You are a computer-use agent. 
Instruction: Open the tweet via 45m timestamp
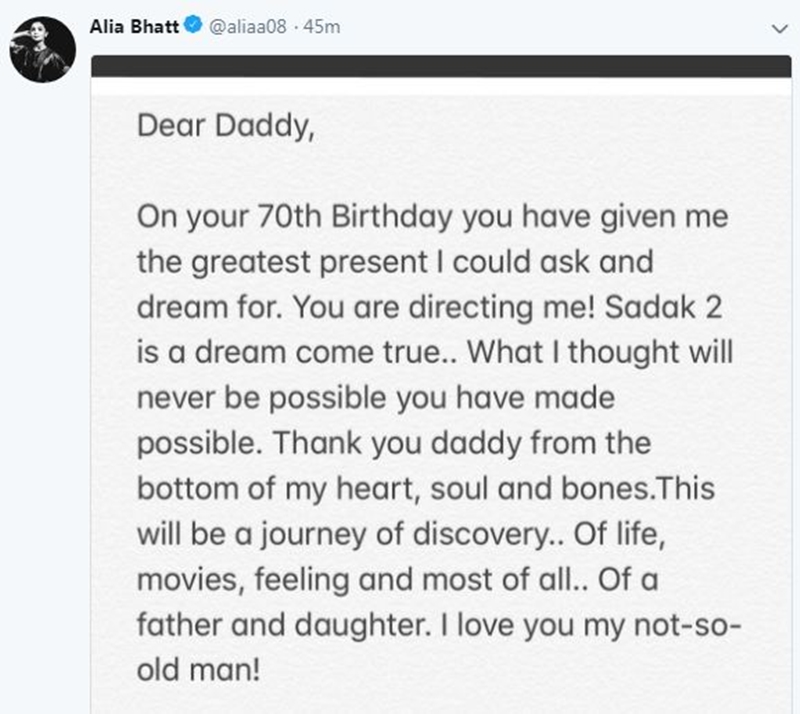321,27
